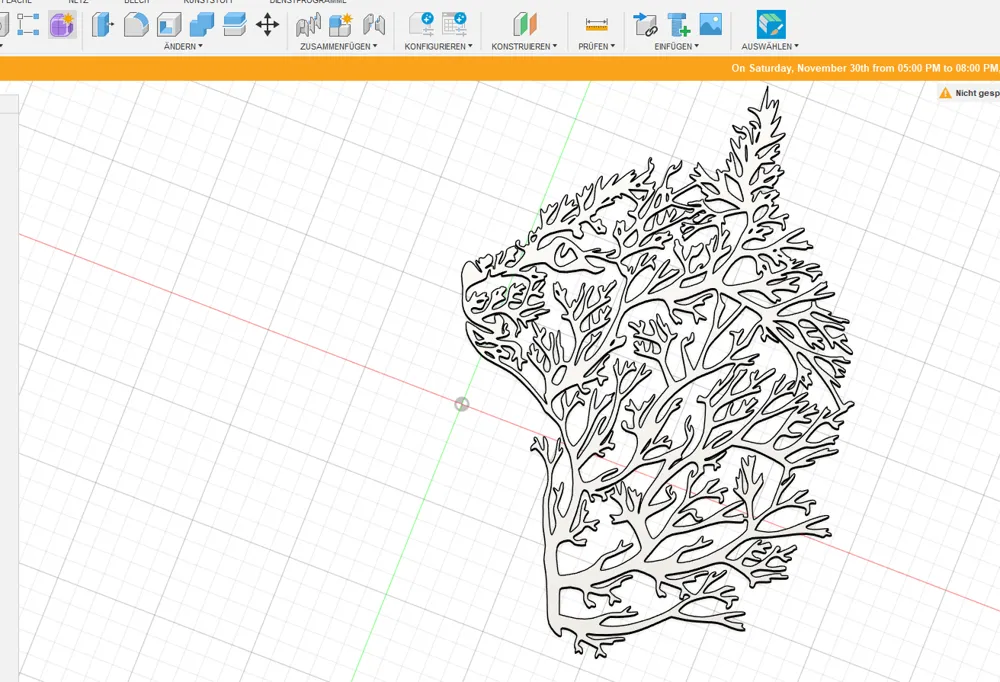
Task: Select the Split Body tool in Ändern
Action: coord(235,25)
